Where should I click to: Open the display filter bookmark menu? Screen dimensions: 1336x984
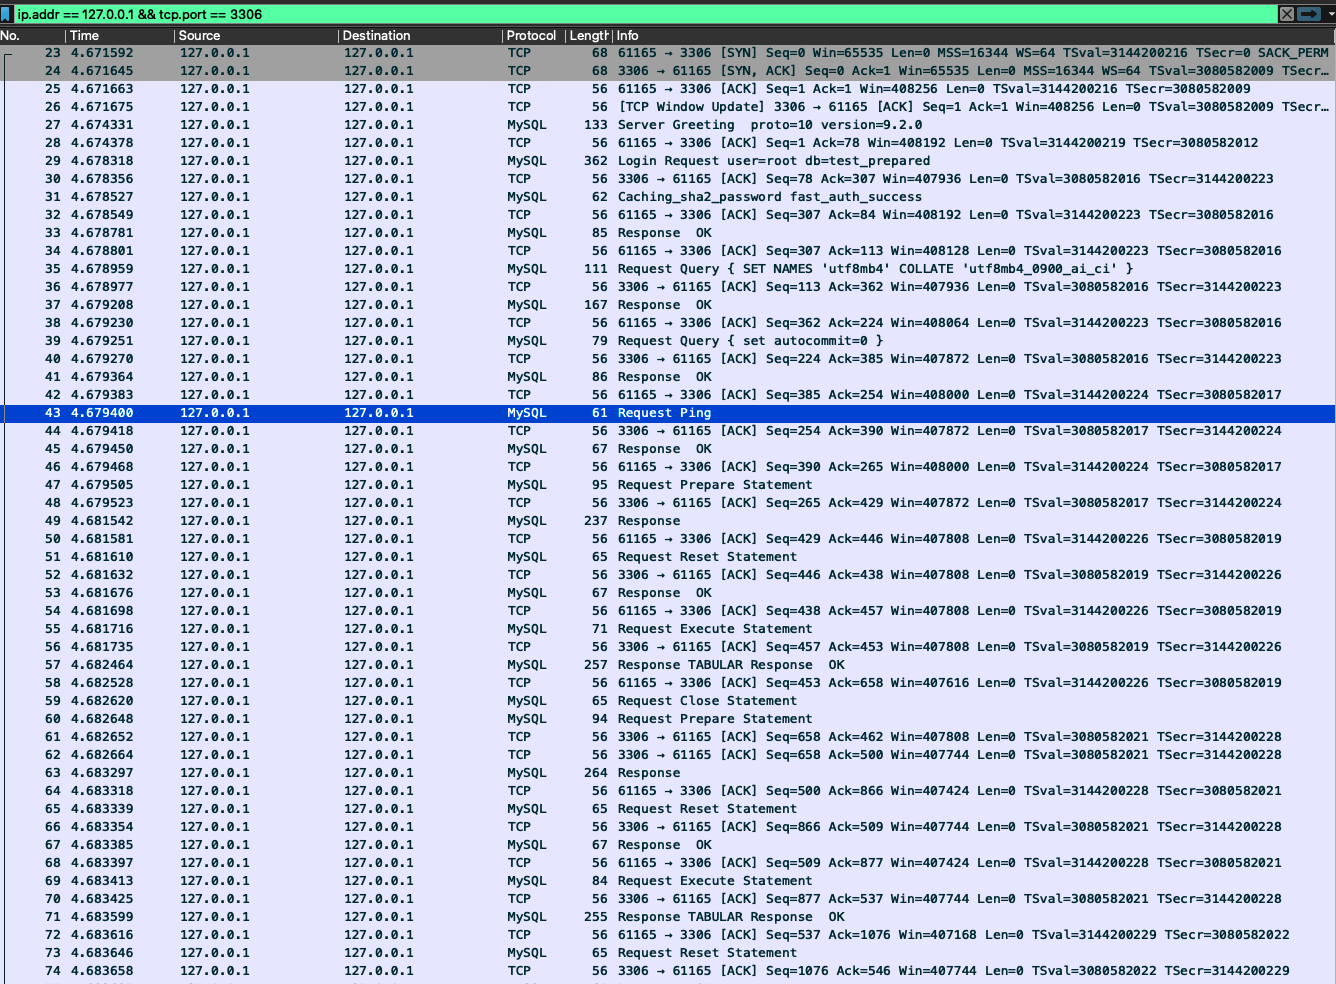(7, 14)
